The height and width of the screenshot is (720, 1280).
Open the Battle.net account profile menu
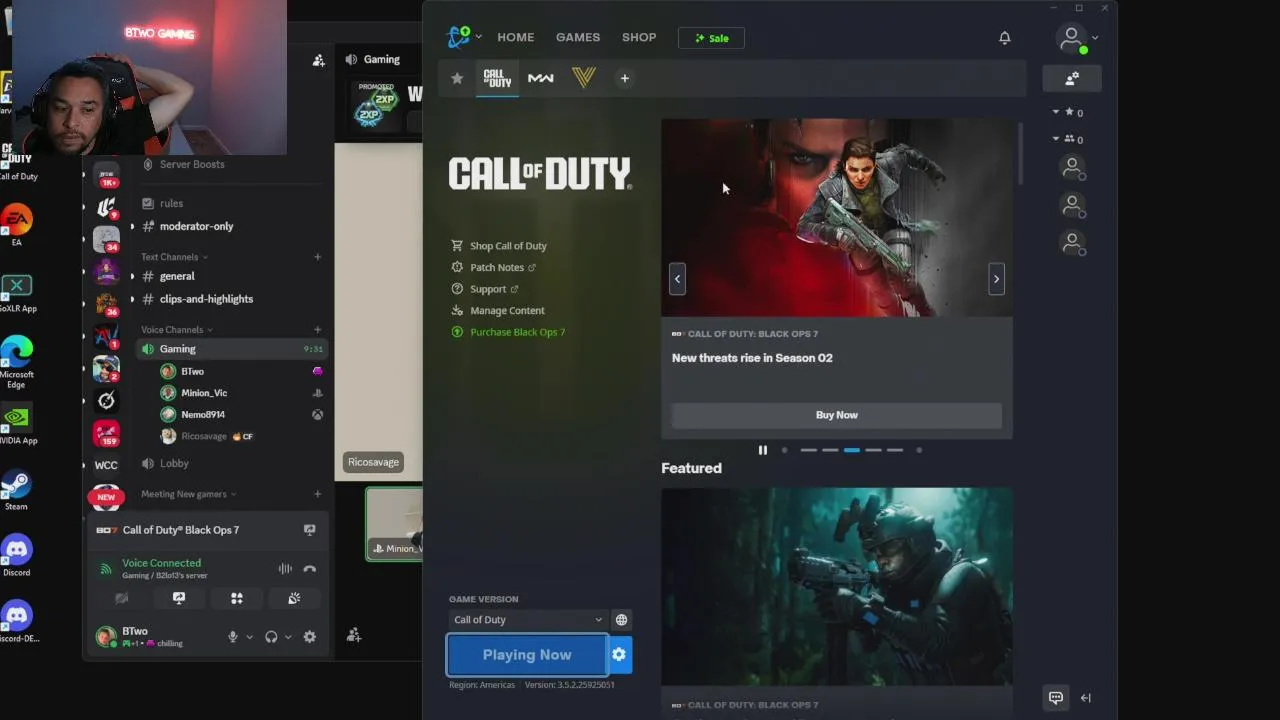(1077, 38)
